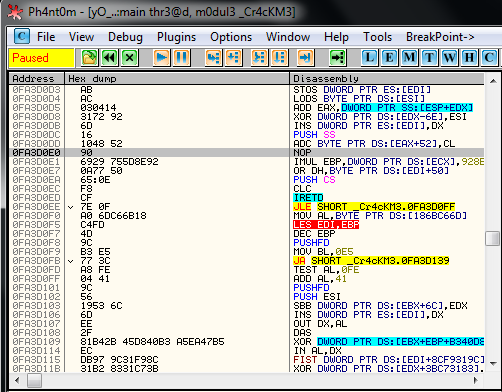Click the Address column header
The height and width of the screenshot is (392, 502).
tap(36, 79)
